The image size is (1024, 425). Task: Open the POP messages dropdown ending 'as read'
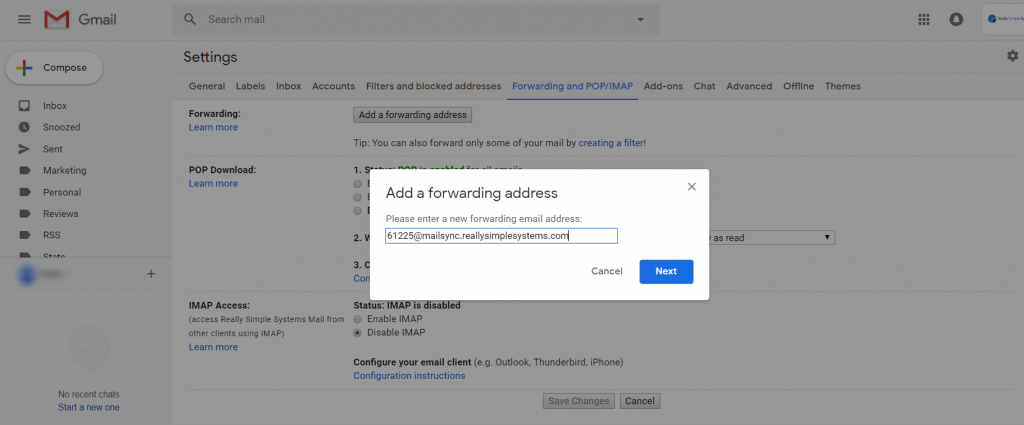(772, 238)
